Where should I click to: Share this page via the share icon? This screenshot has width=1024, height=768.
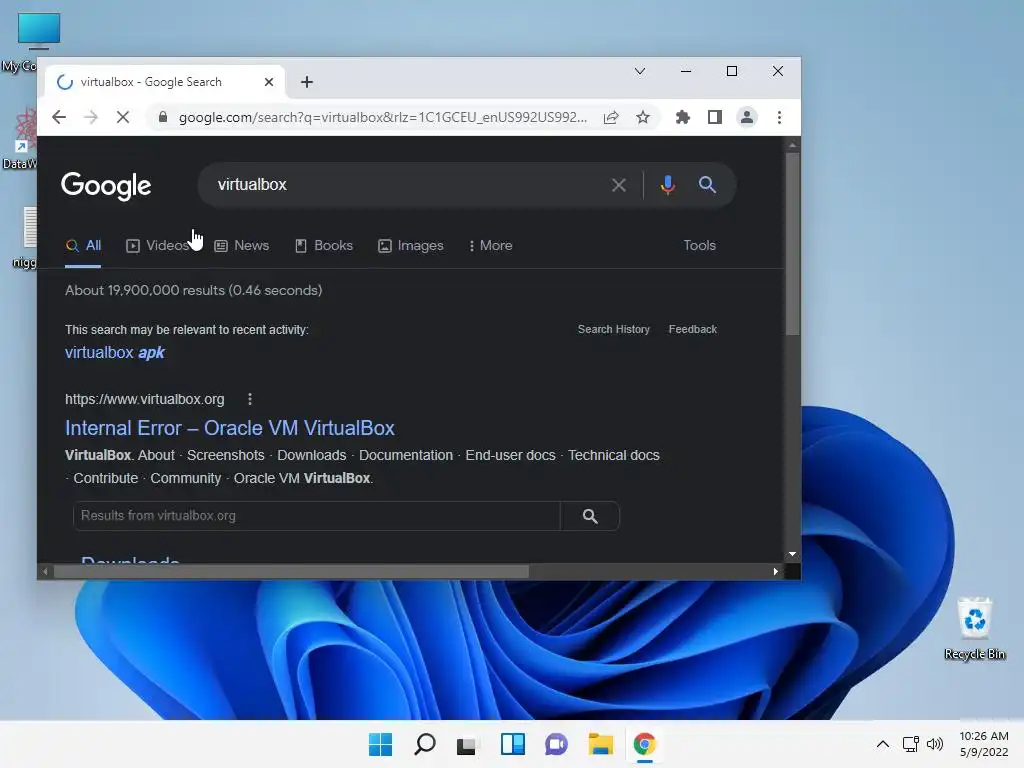611,118
